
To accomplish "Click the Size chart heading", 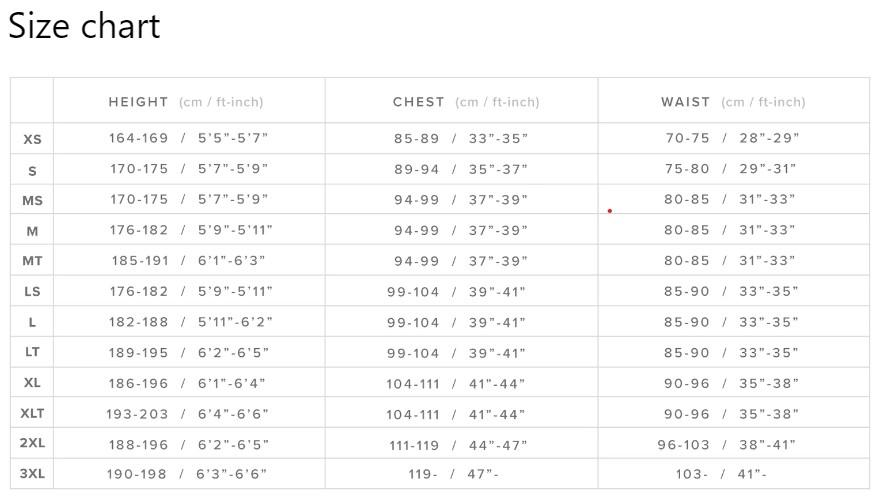I will (x=84, y=26).
